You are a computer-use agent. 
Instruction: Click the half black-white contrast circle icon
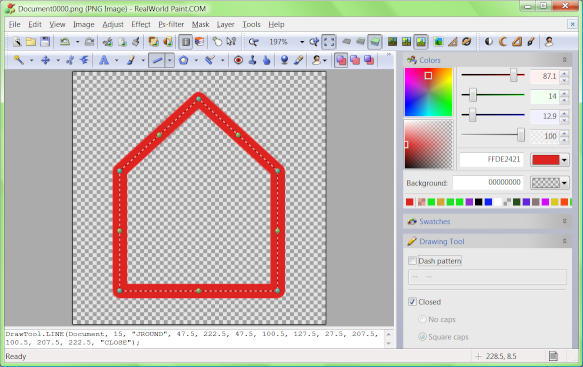coord(489,42)
